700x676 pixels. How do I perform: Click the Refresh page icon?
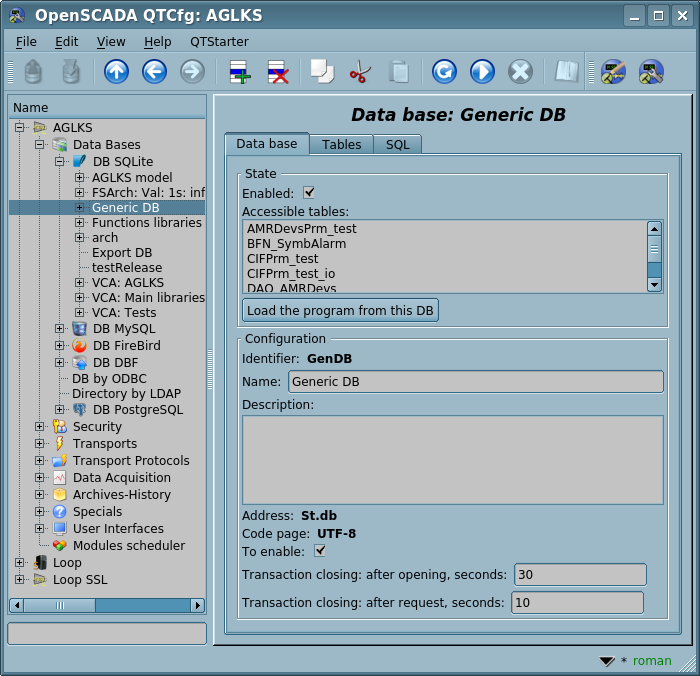(x=444, y=71)
